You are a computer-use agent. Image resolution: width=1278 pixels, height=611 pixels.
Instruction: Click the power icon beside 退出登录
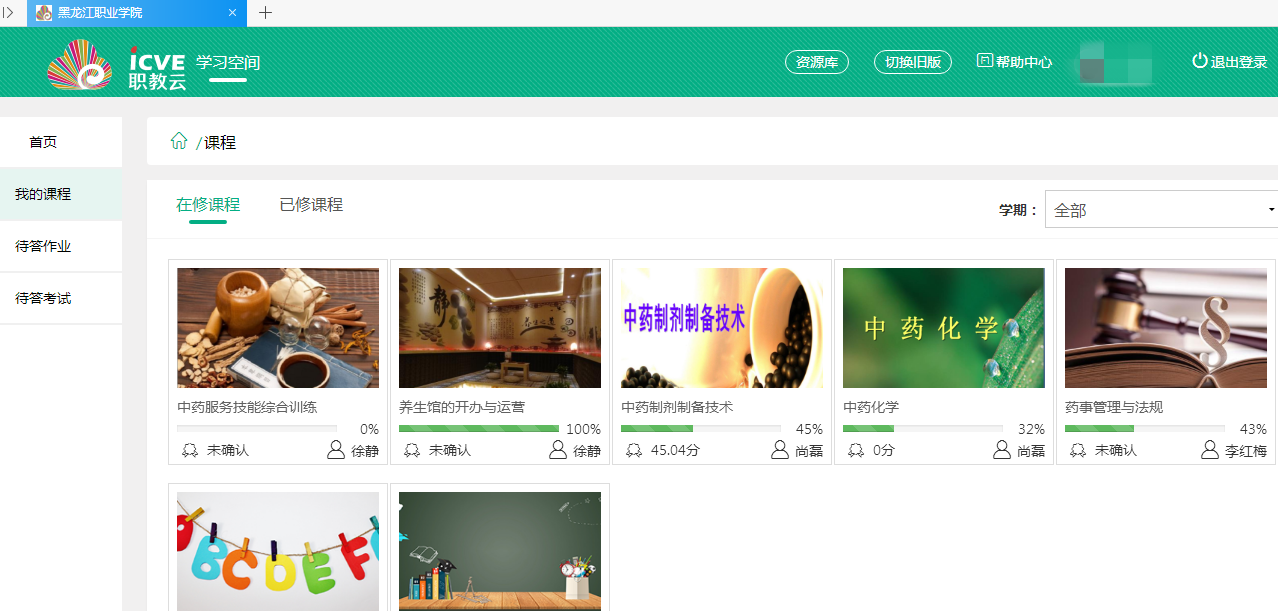coord(1199,61)
